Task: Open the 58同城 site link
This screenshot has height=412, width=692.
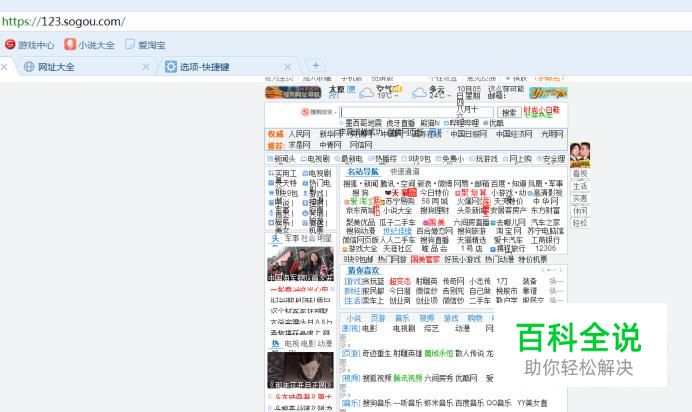Action: click(x=434, y=201)
